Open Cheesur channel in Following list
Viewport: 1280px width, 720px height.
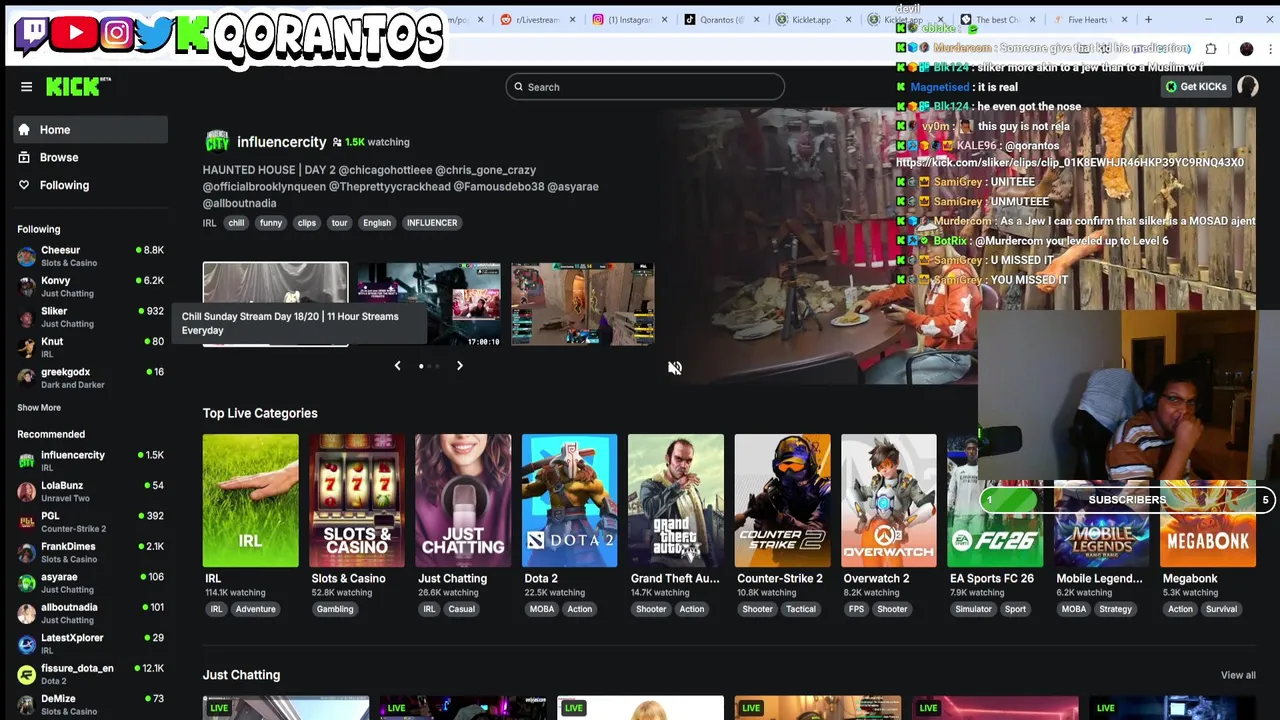(91, 256)
